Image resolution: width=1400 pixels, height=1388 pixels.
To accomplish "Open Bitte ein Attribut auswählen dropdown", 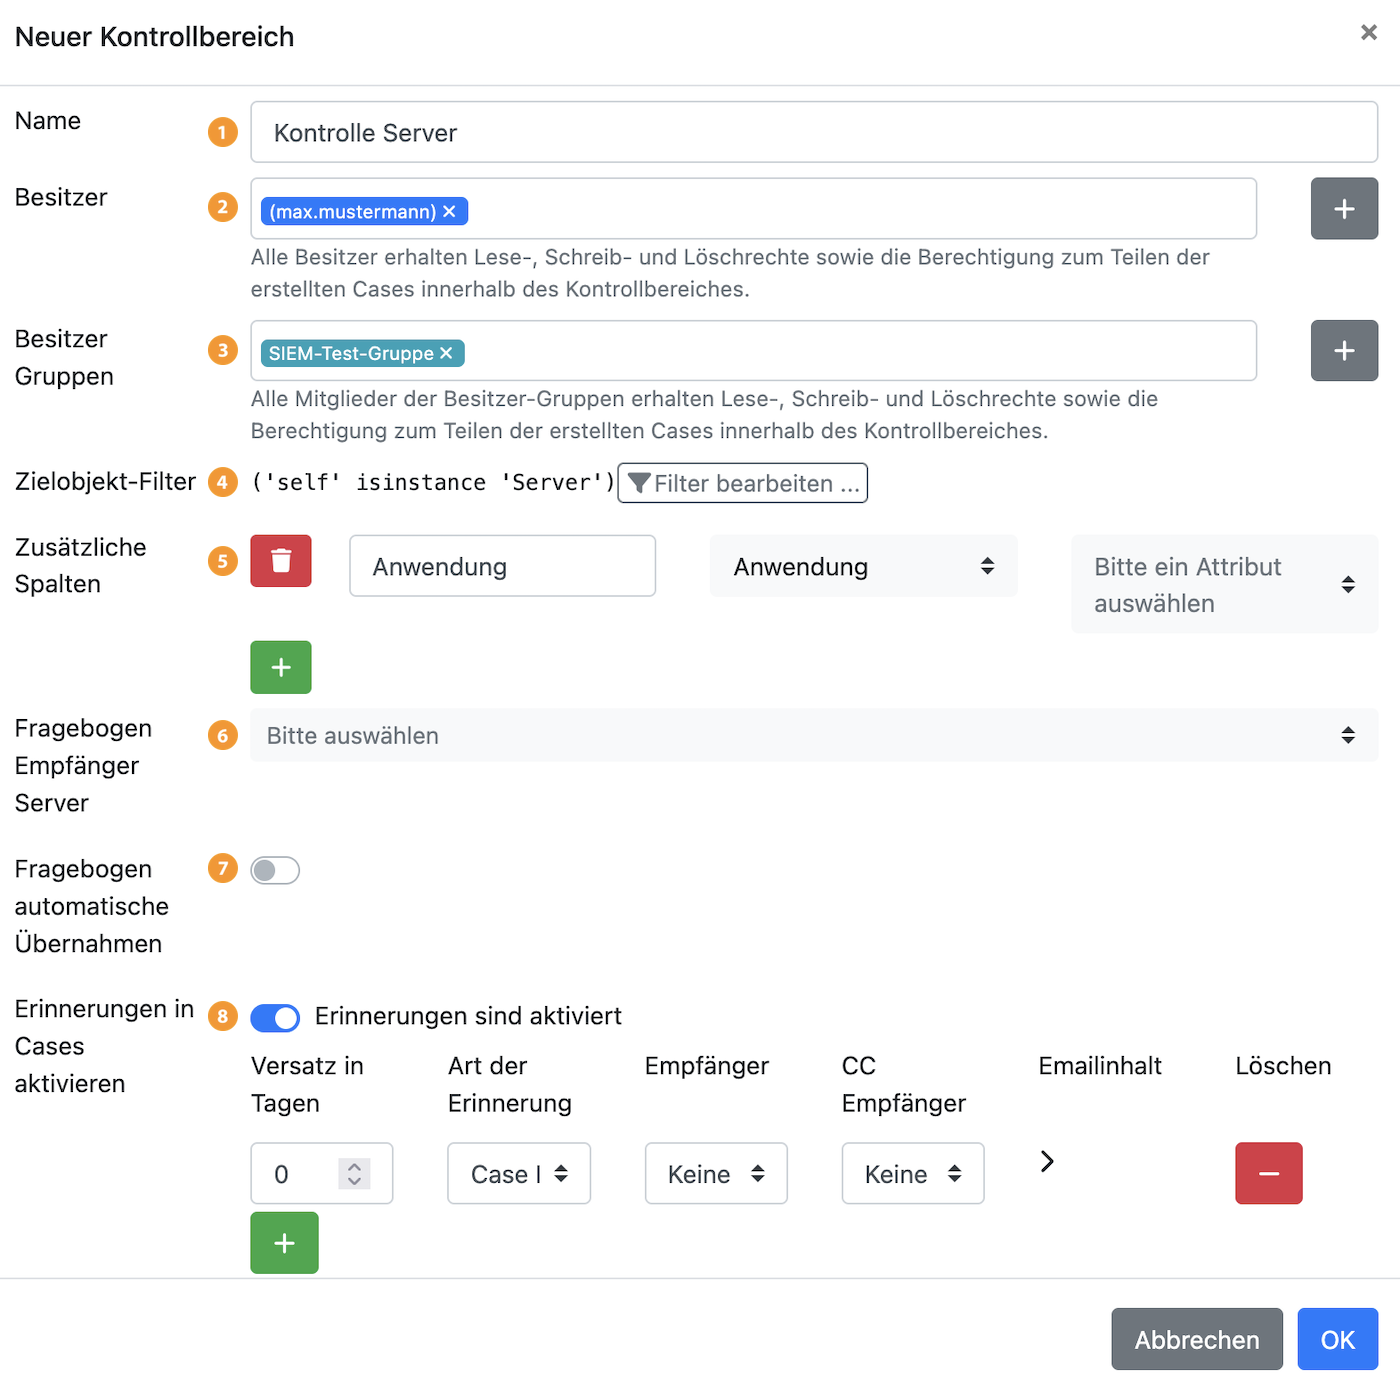I will click(1223, 585).
